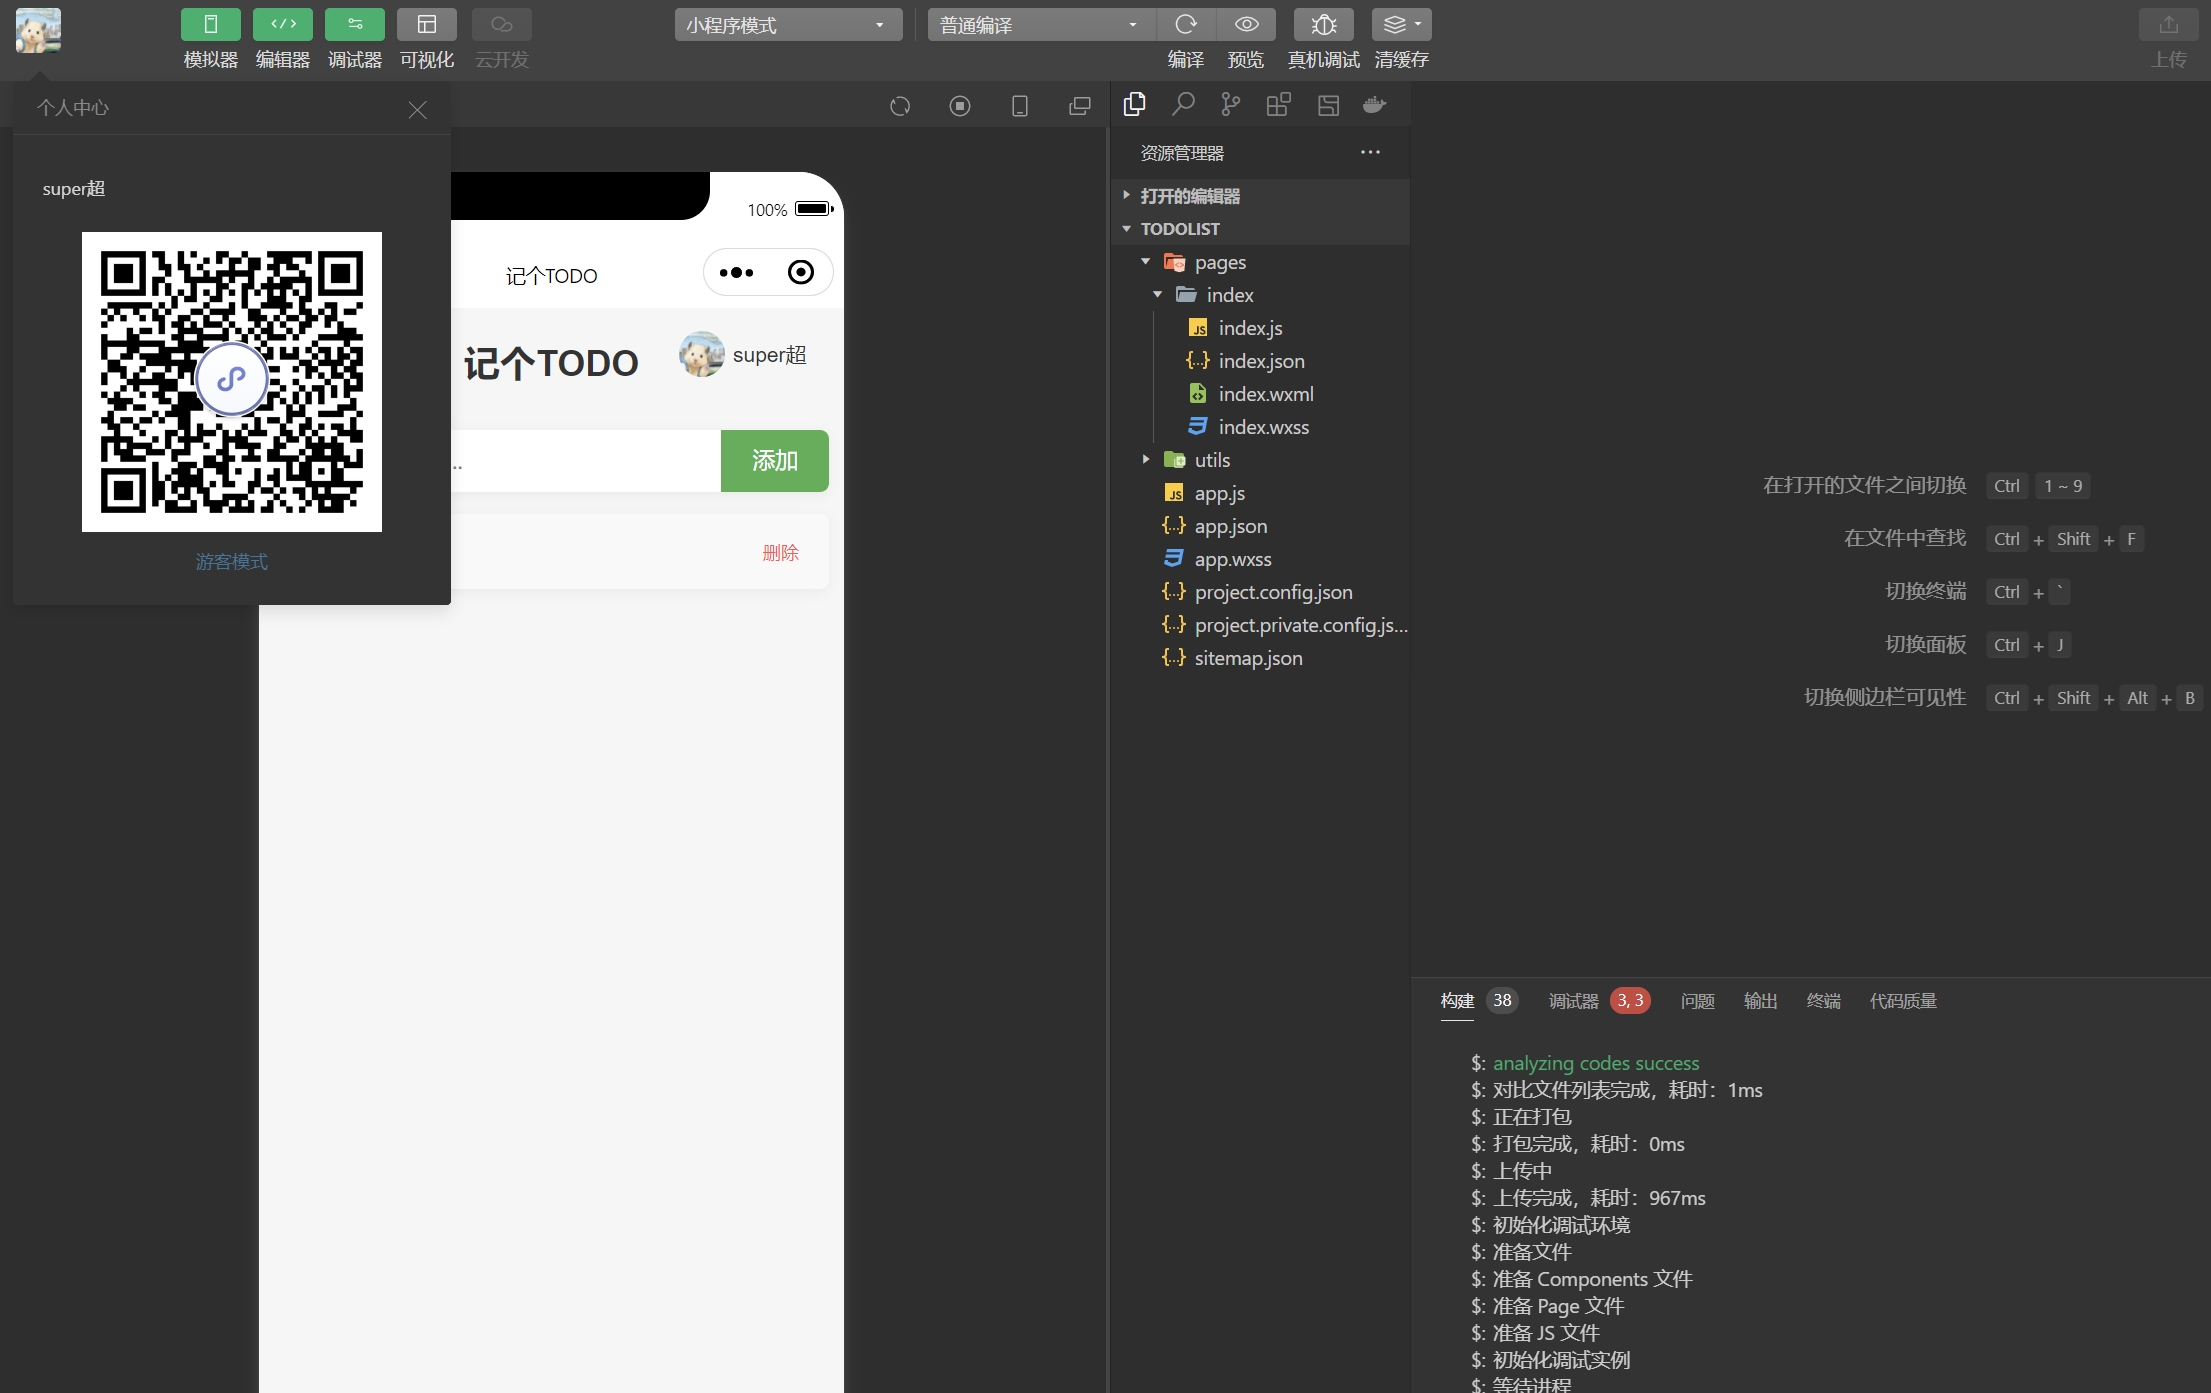This screenshot has width=2211, height=1393.
Task: Toggle the 调试器 (debugger) panel button
Action: point(354,24)
